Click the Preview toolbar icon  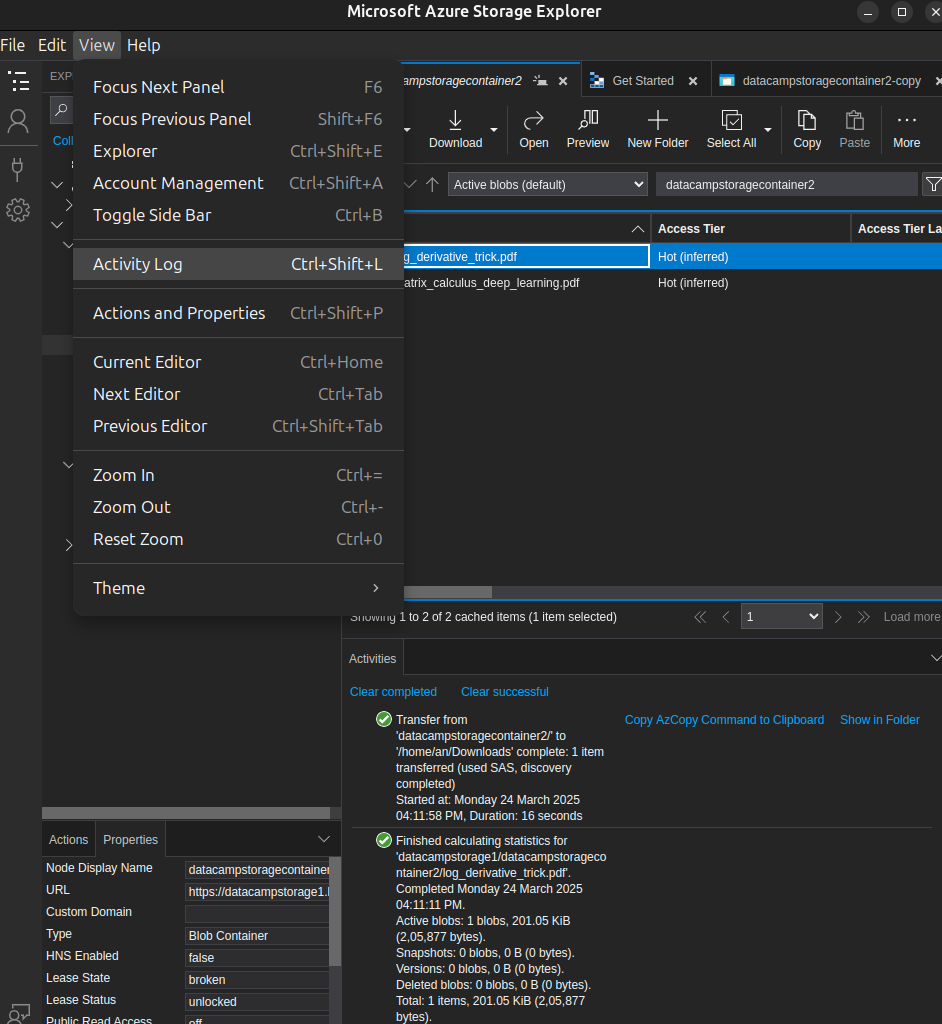click(588, 121)
